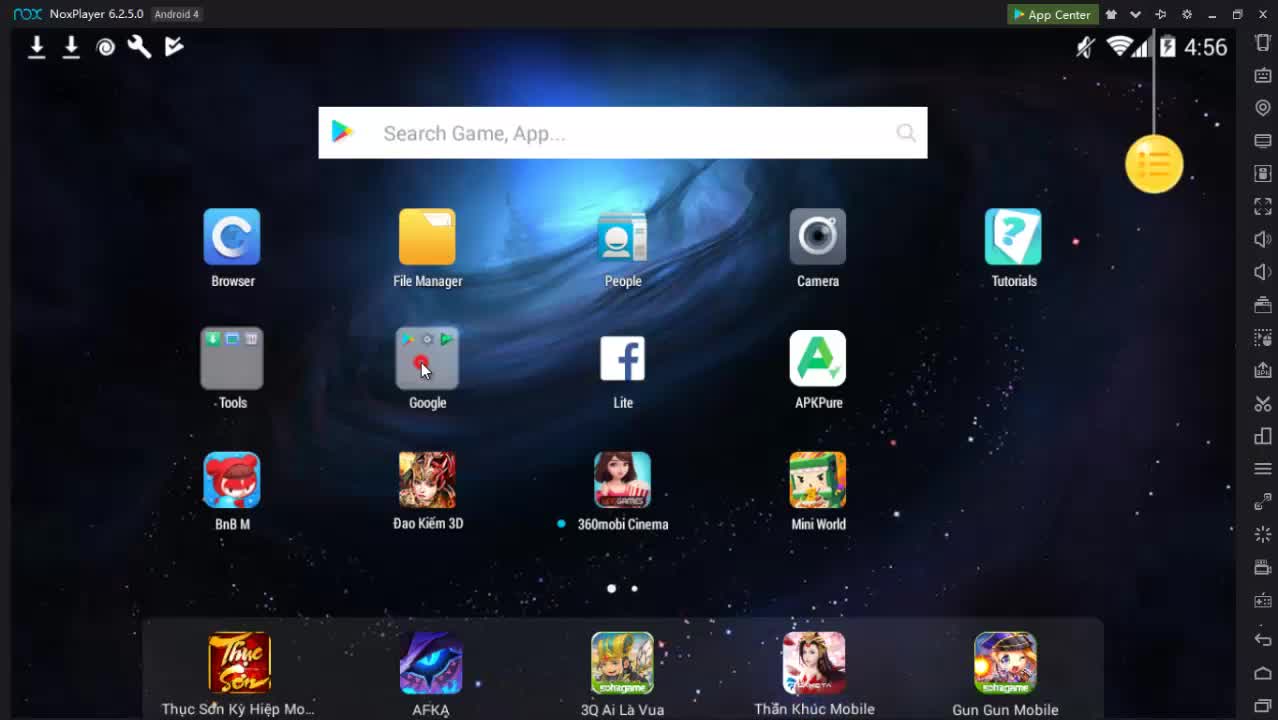Click the muted sound status icon
Image resolution: width=1278 pixels, height=720 pixels.
pos(1085,46)
